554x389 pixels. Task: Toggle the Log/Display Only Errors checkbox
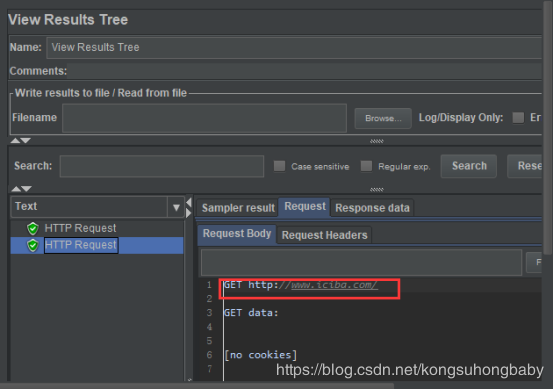click(518, 118)
